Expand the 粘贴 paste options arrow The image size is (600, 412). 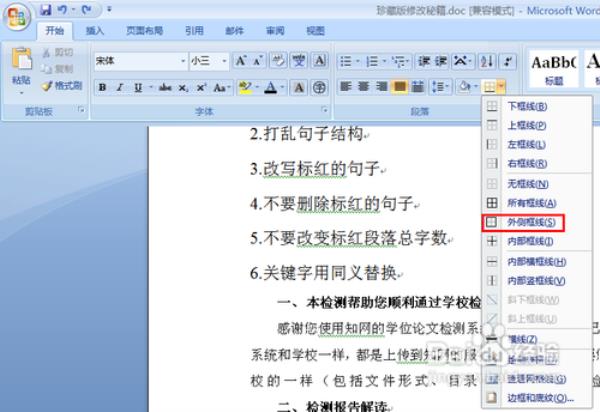(x=21, y=93)
